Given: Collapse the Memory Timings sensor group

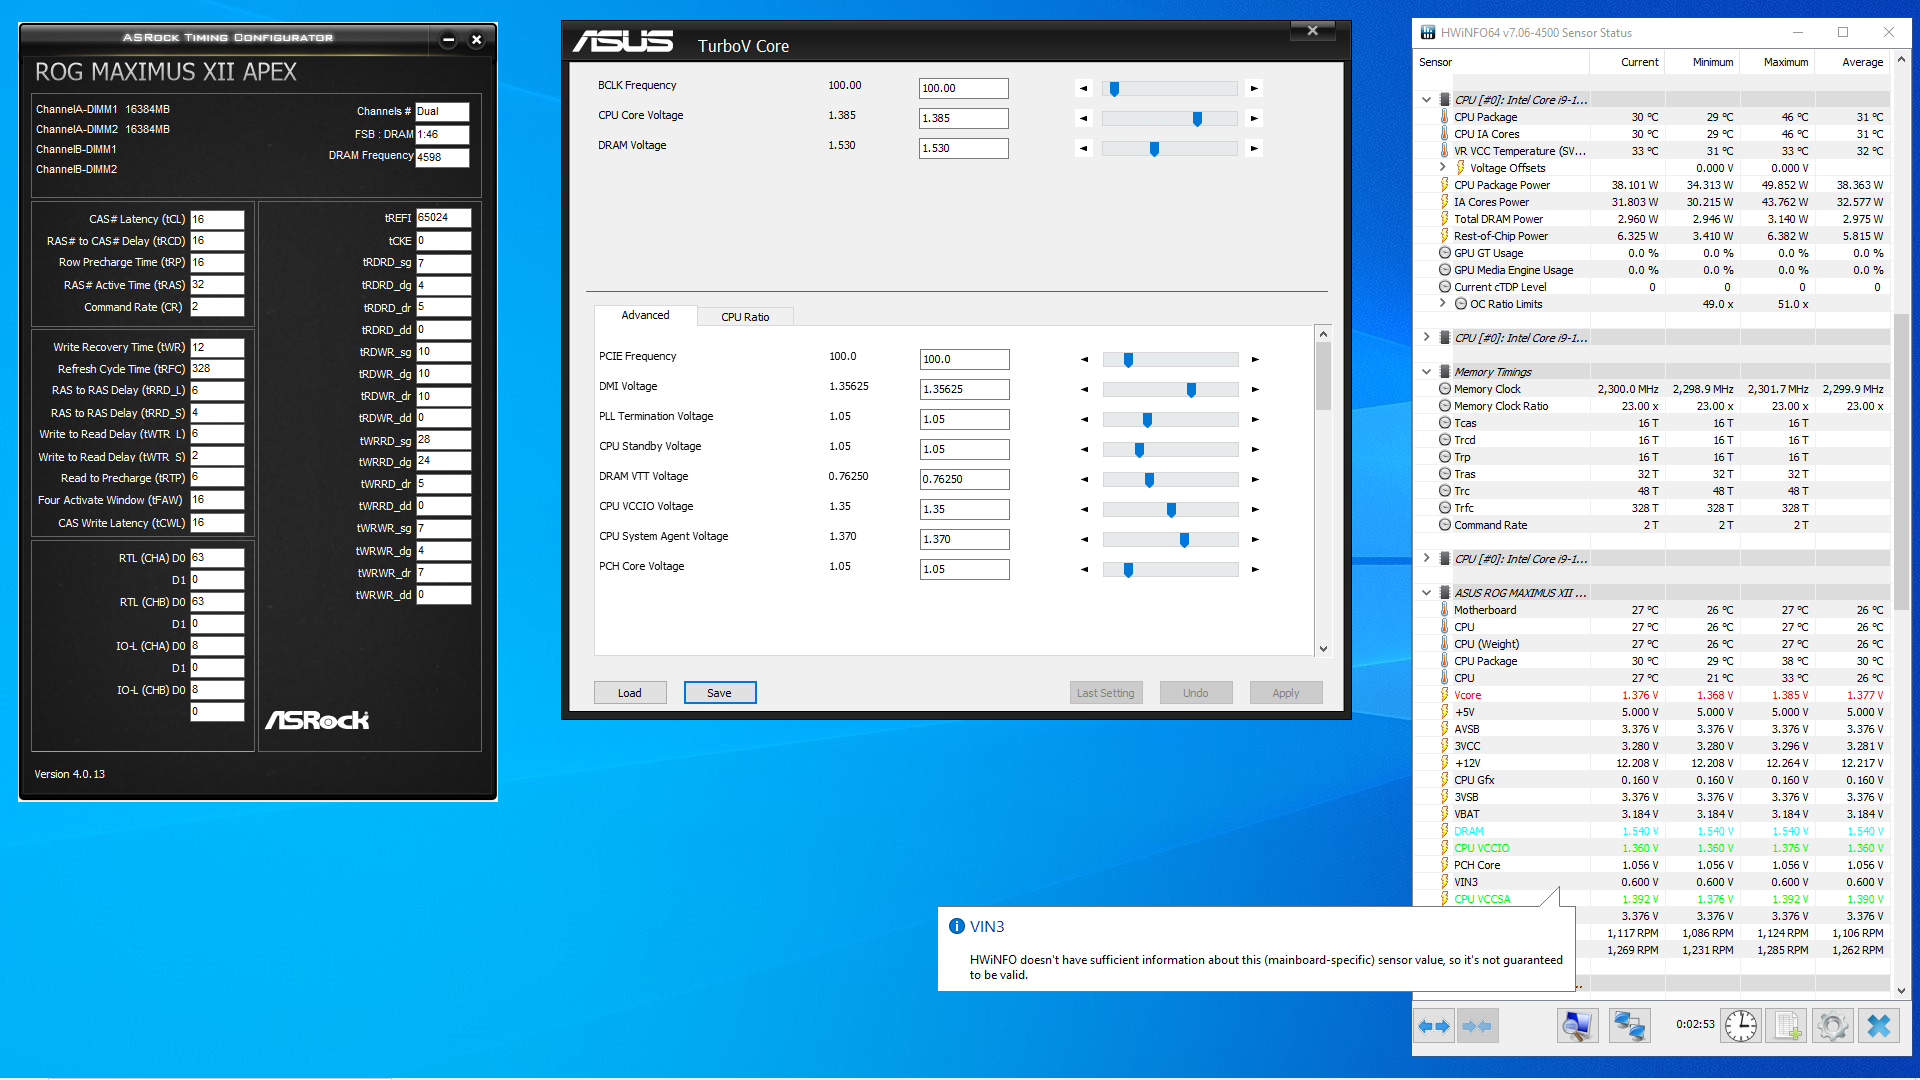Looking at the screenshot, I should [1426, 371].
